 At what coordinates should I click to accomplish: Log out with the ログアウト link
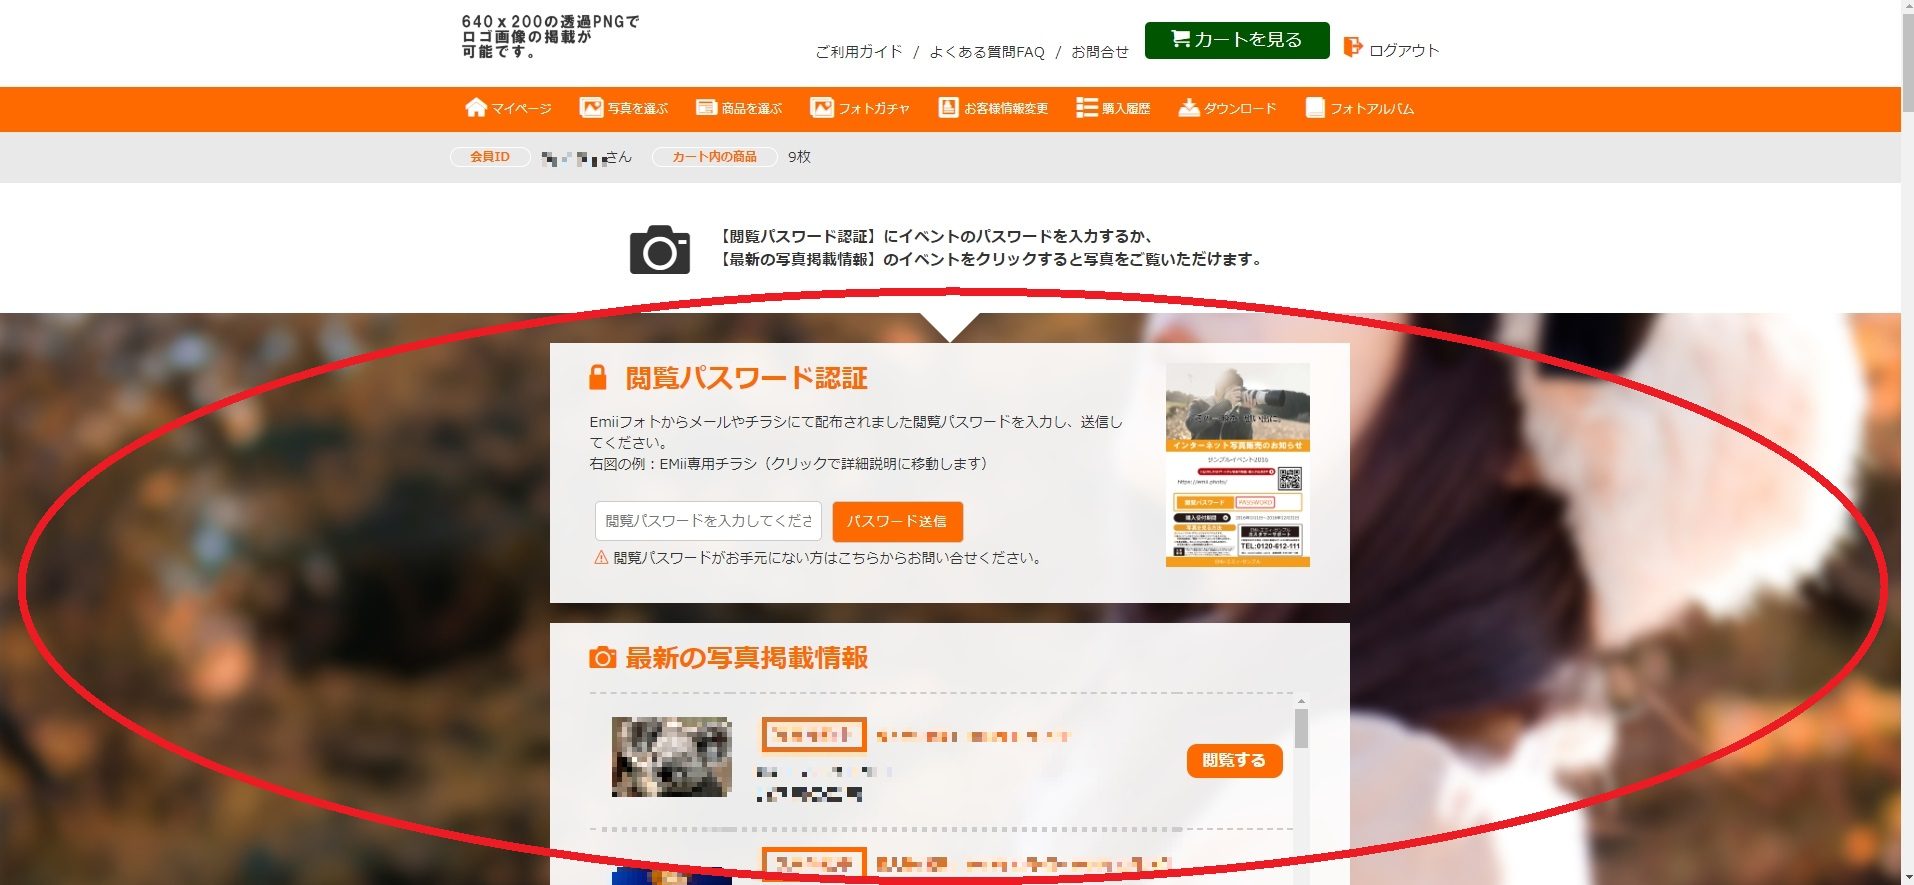coord(1391,49)
